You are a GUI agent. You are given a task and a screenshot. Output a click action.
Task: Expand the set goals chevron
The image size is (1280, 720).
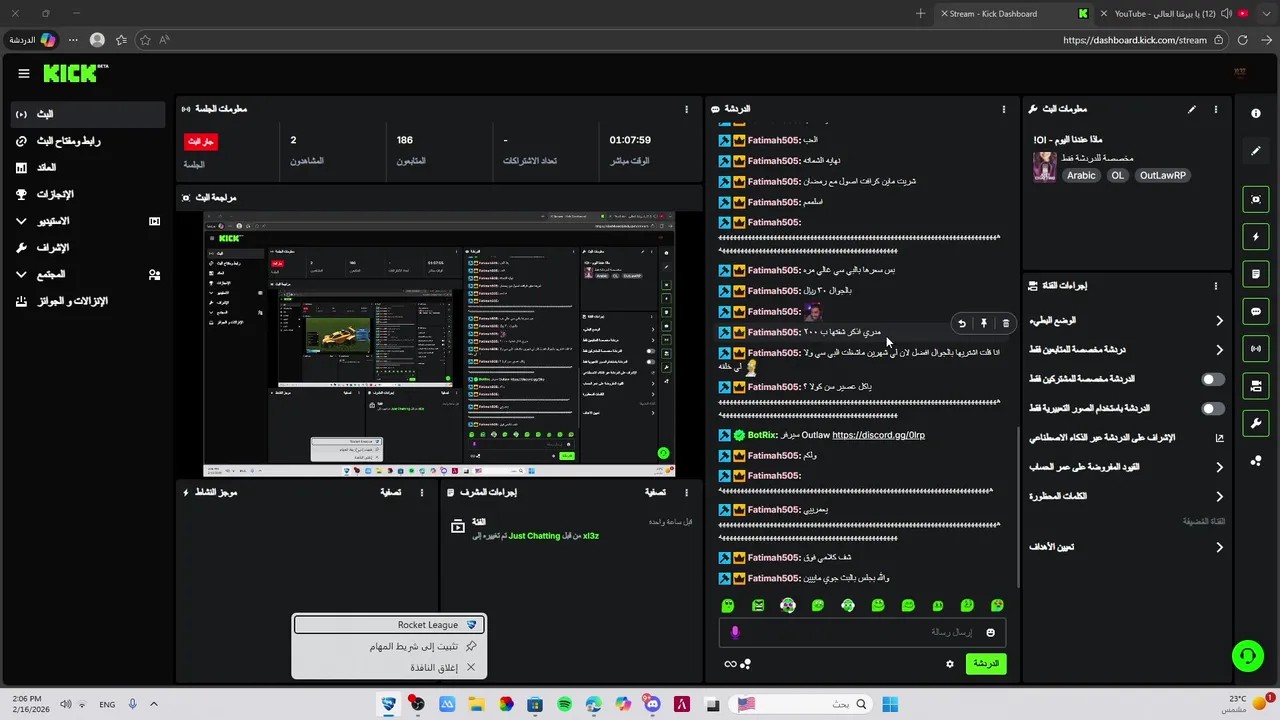1219,547
